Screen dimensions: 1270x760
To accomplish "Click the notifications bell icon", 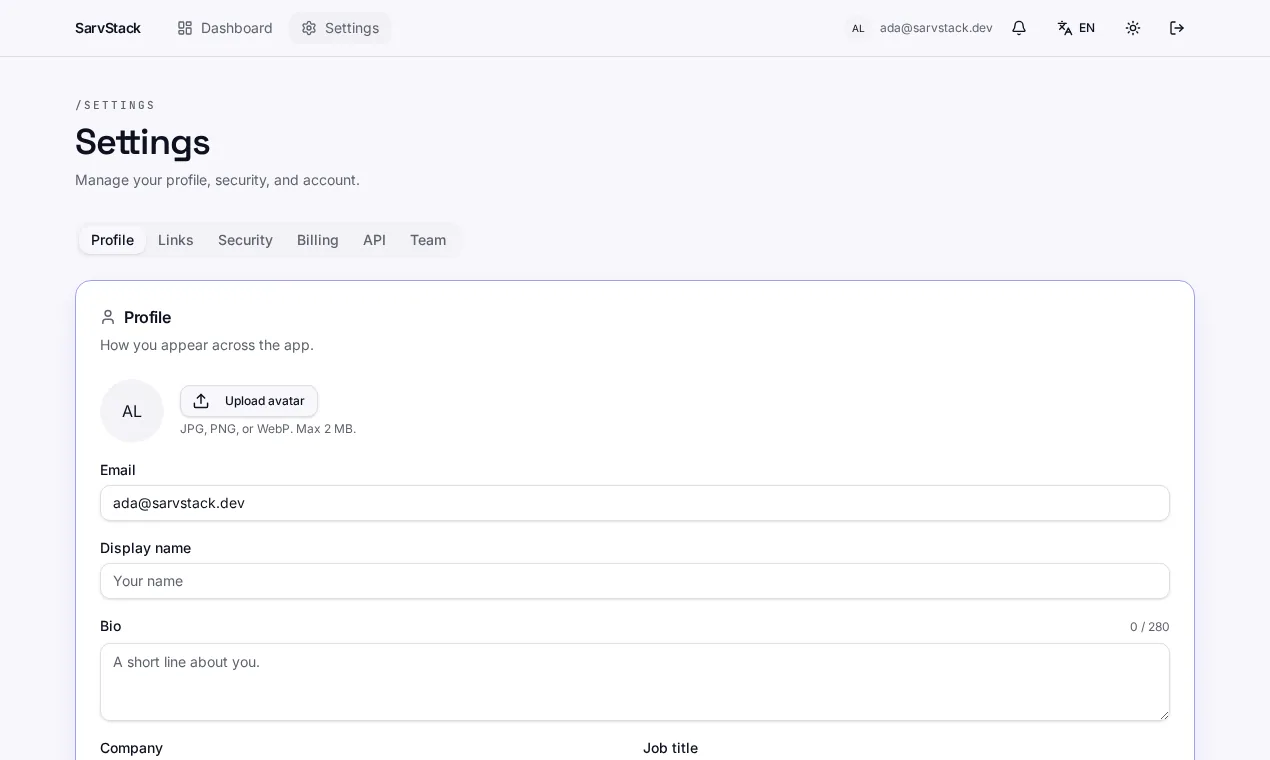I will tap(1019, 28).
